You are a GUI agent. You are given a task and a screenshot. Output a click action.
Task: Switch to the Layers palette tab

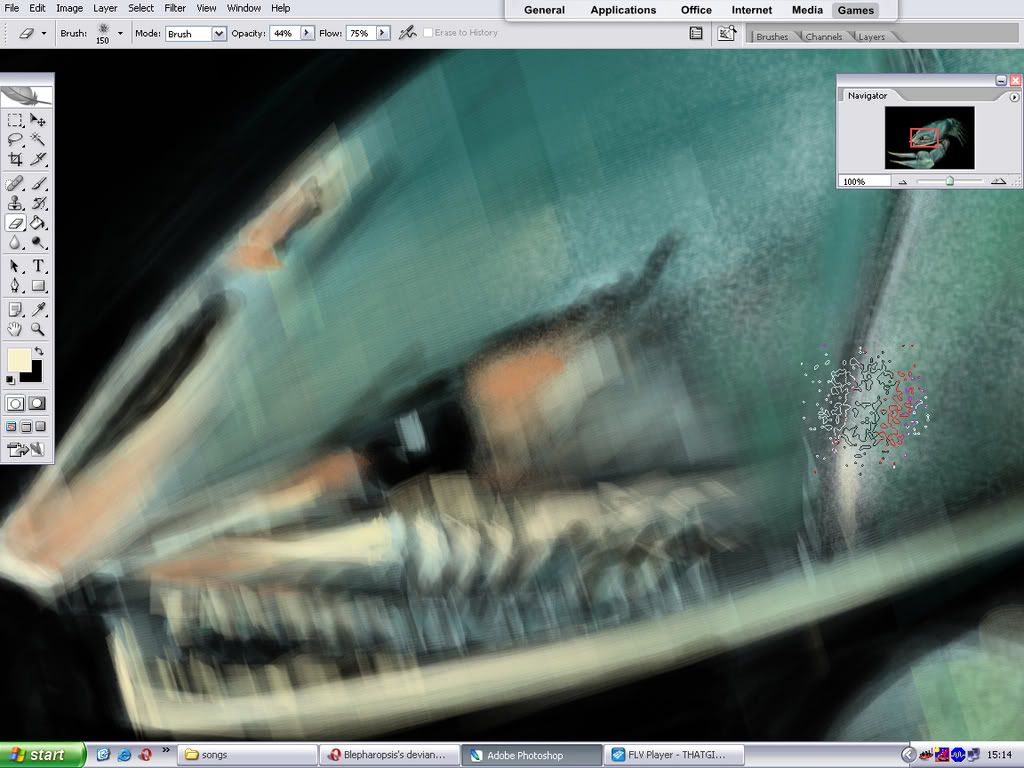click(871, 37)
